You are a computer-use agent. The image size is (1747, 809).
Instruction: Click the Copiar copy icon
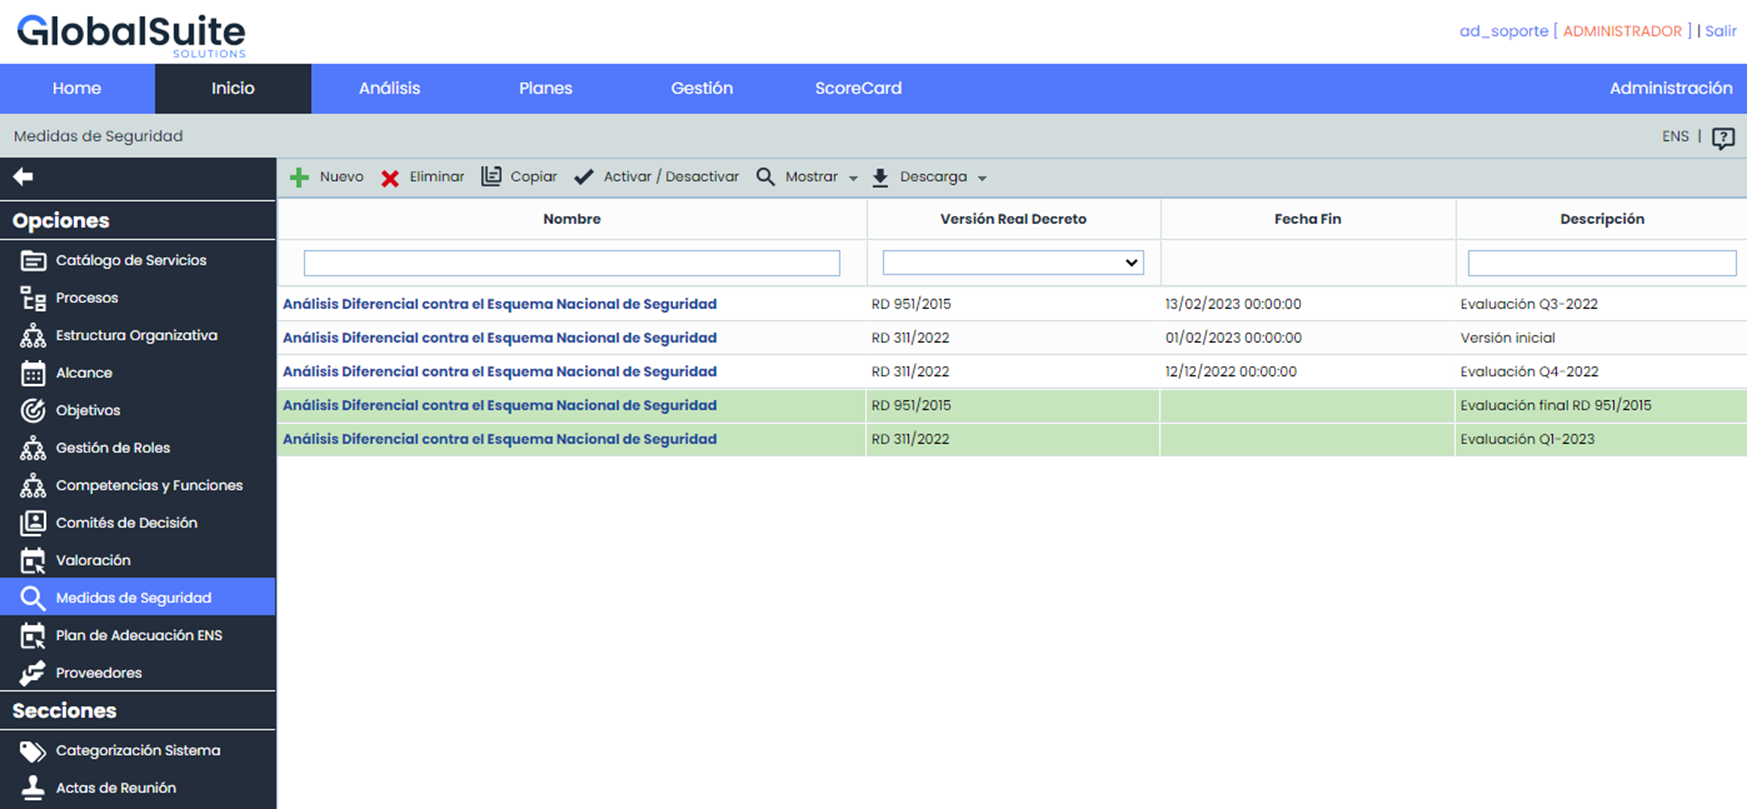tap(491, 177)
